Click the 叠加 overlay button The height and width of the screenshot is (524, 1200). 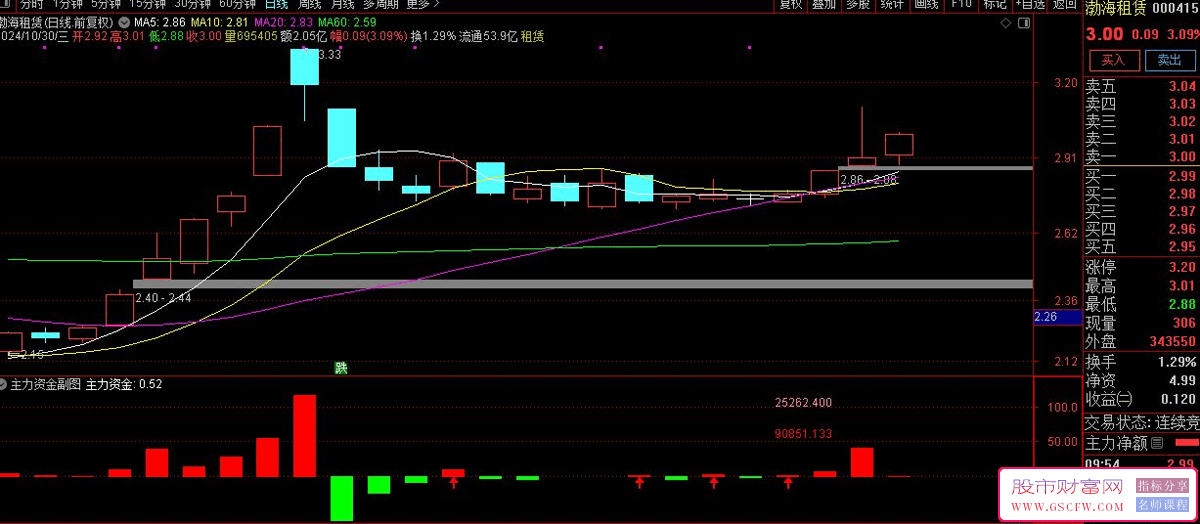tap(823, 4)
